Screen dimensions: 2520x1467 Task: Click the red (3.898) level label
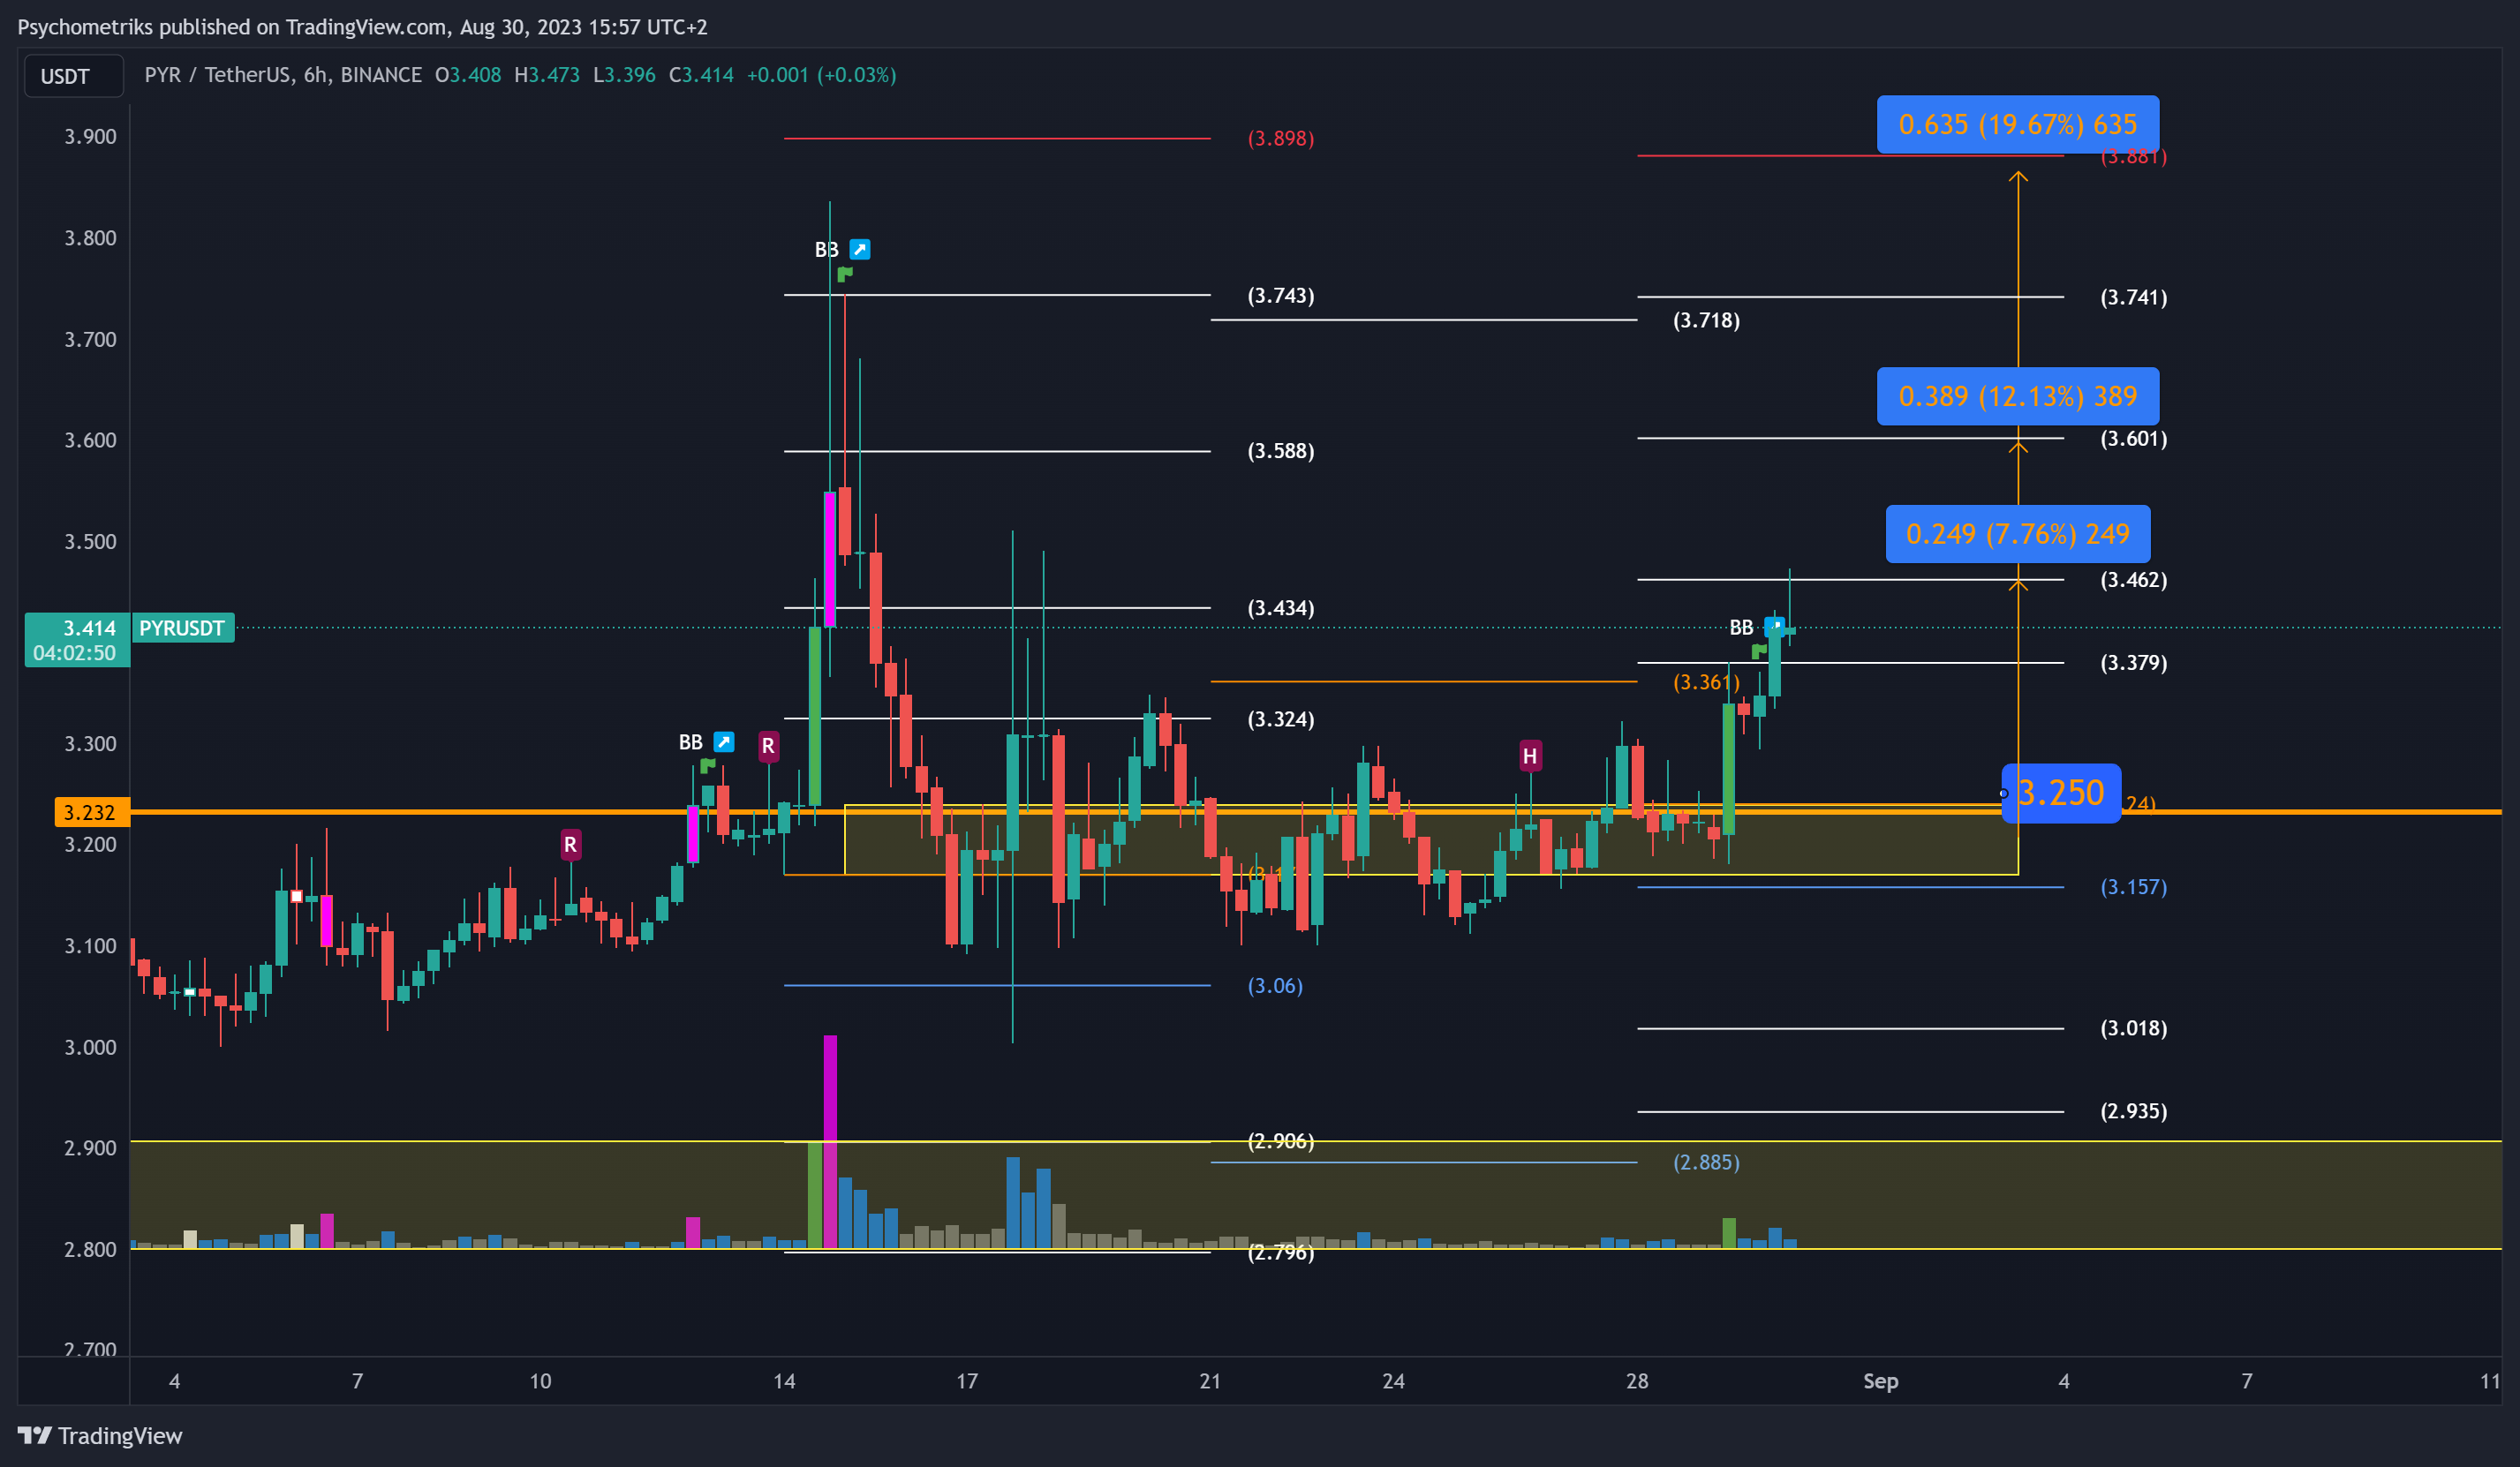click(x=1281, y=138)
